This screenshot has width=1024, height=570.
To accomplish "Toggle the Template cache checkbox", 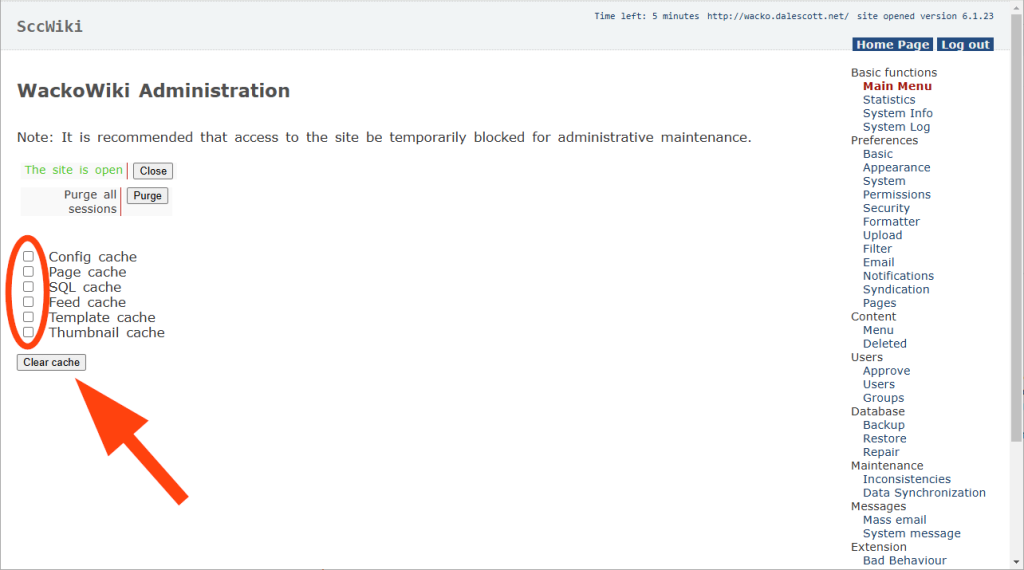I will tap(29, 317).
